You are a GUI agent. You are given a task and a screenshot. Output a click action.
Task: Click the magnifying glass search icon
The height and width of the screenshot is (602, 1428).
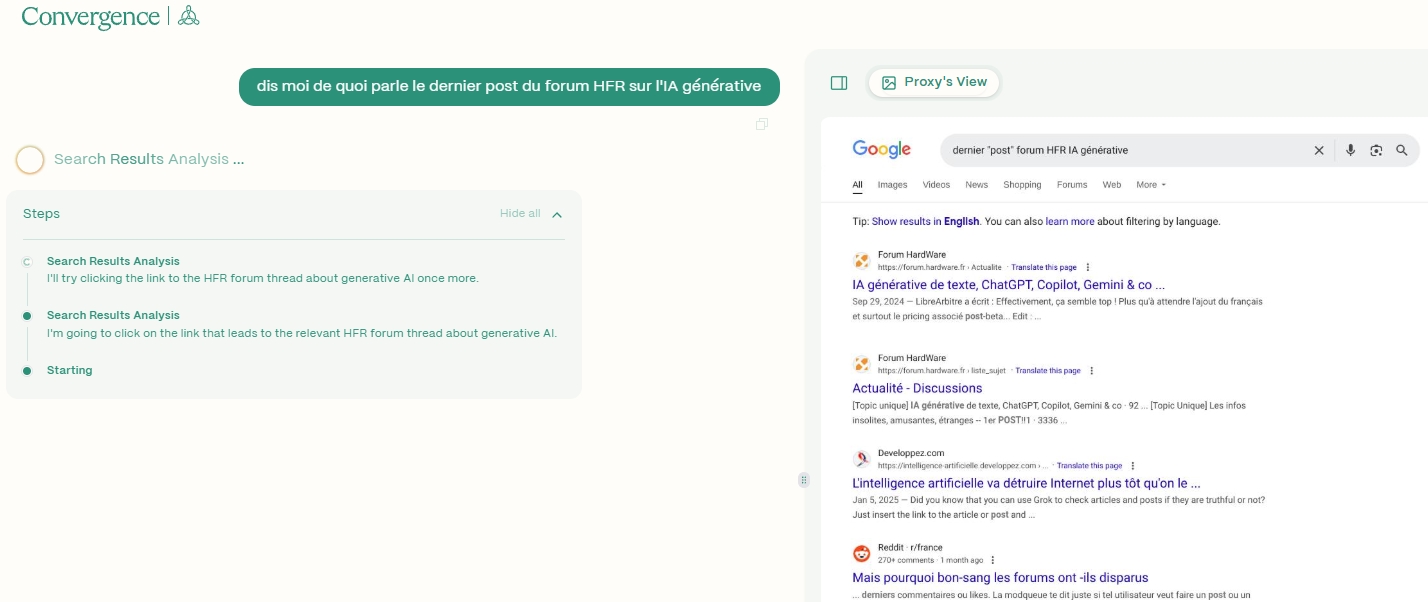tap(1402, 150)
